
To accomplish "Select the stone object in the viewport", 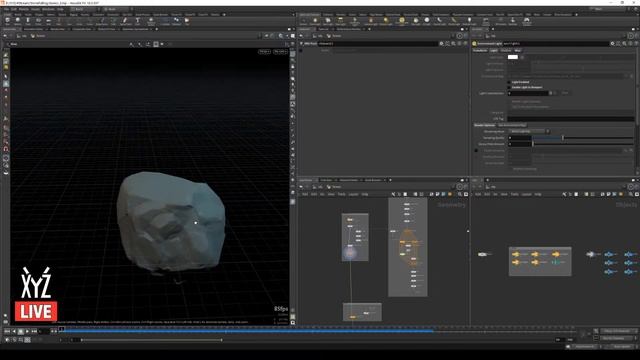I will click(x=171, y=222).
